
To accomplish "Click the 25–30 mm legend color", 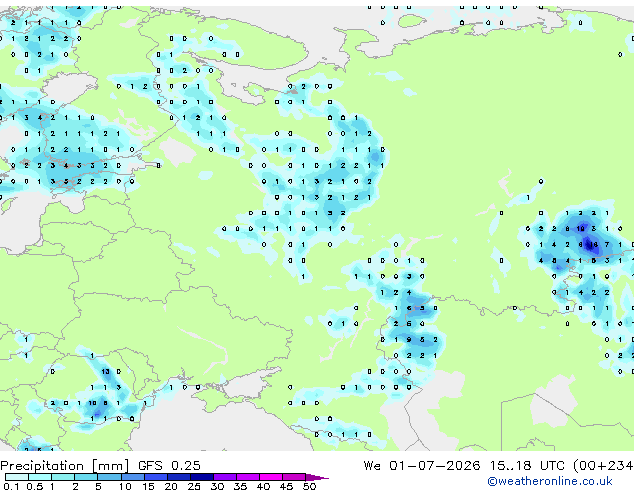I will tap(202, 477).
